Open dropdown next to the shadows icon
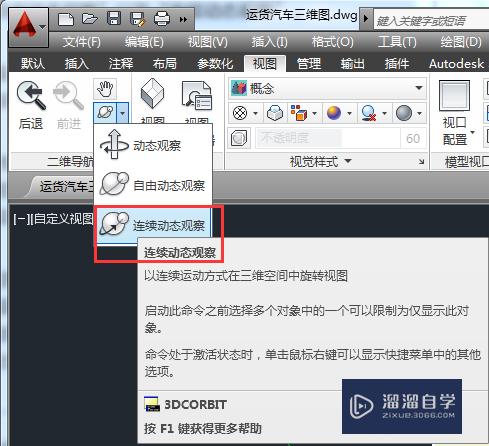 click(256, 113)
